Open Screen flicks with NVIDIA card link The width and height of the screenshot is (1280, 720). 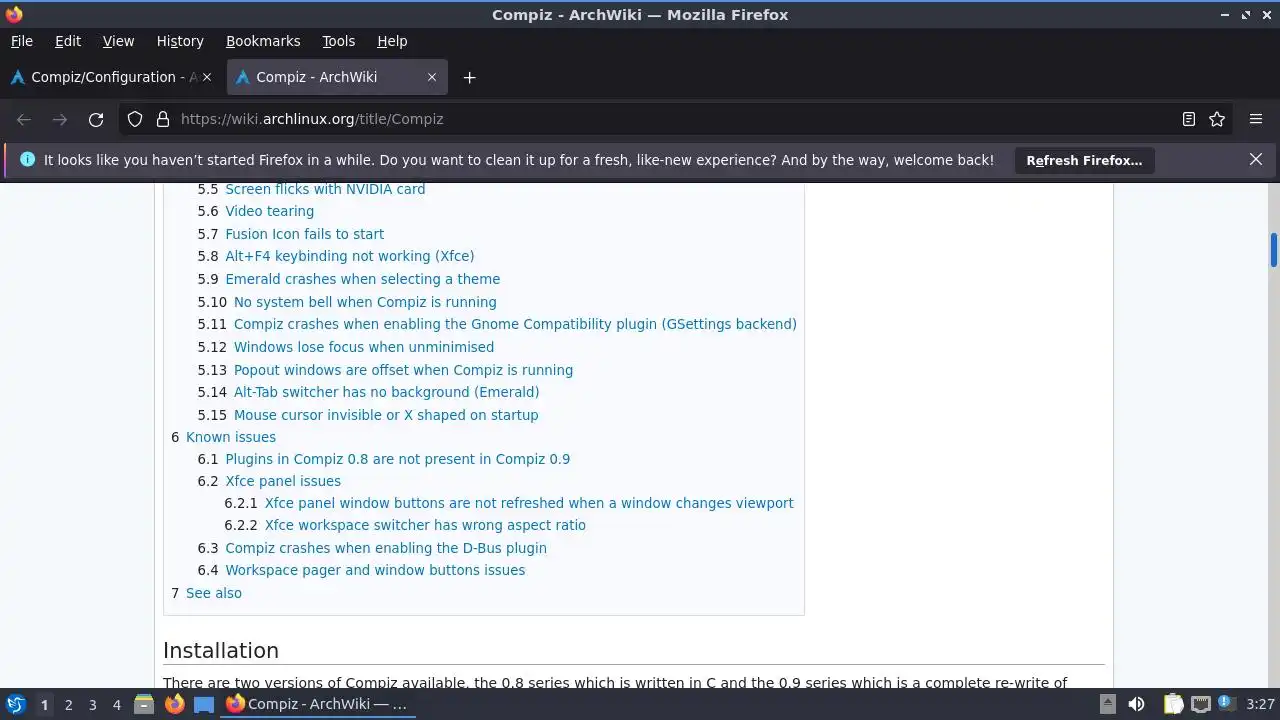(x=325, y=189)
